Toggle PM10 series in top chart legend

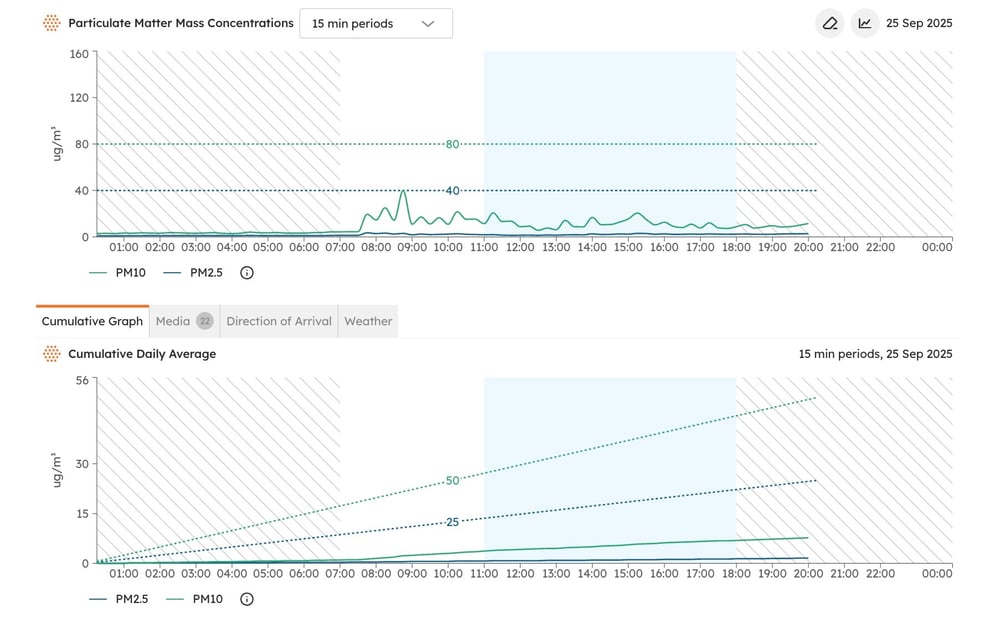tap(117, 273)
